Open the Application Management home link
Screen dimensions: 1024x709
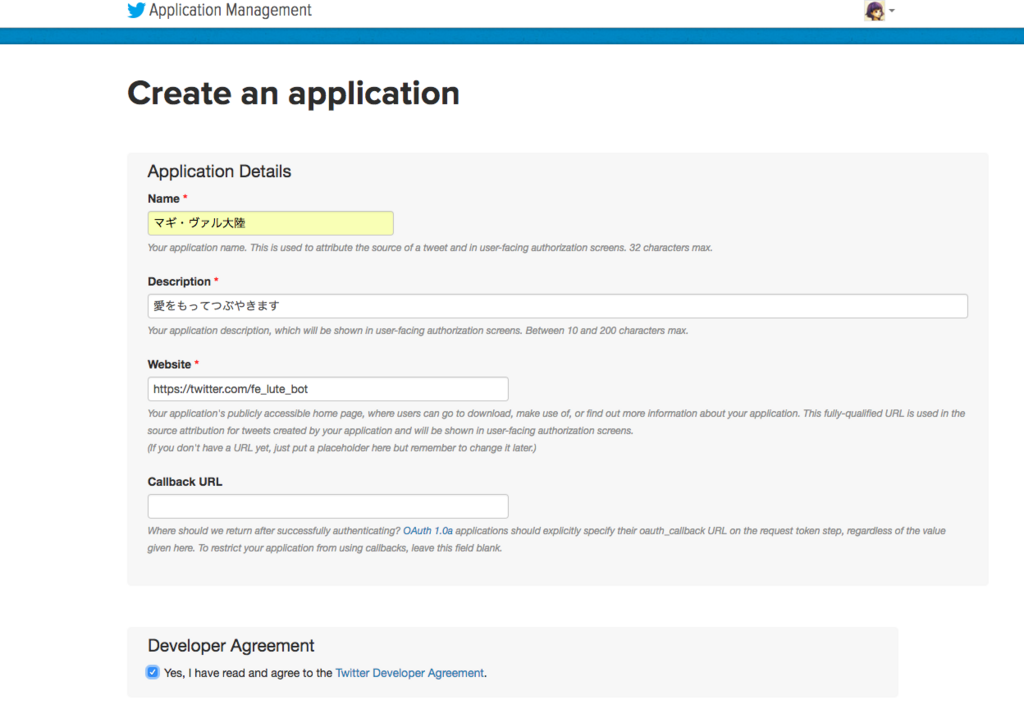(x=230, y=11)
